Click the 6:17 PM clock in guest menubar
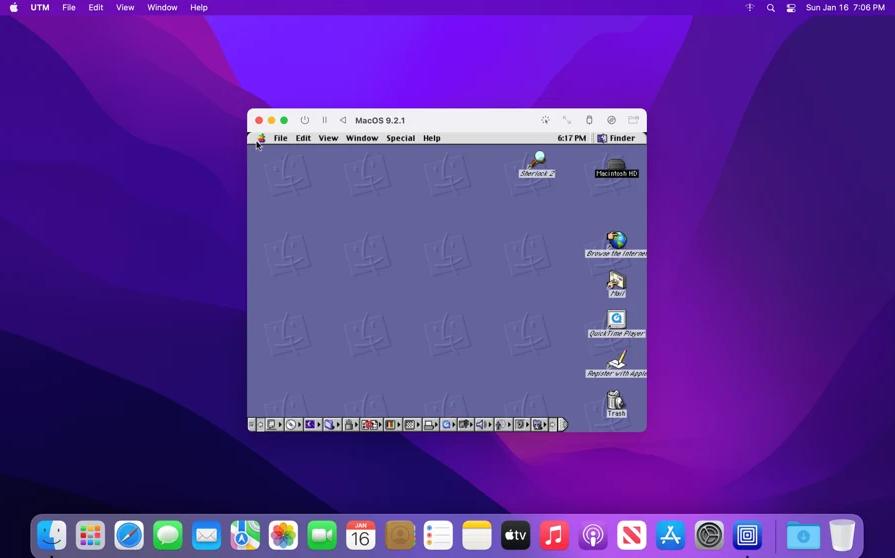Viewport: 895px width, 558px height. click(571, 138)
